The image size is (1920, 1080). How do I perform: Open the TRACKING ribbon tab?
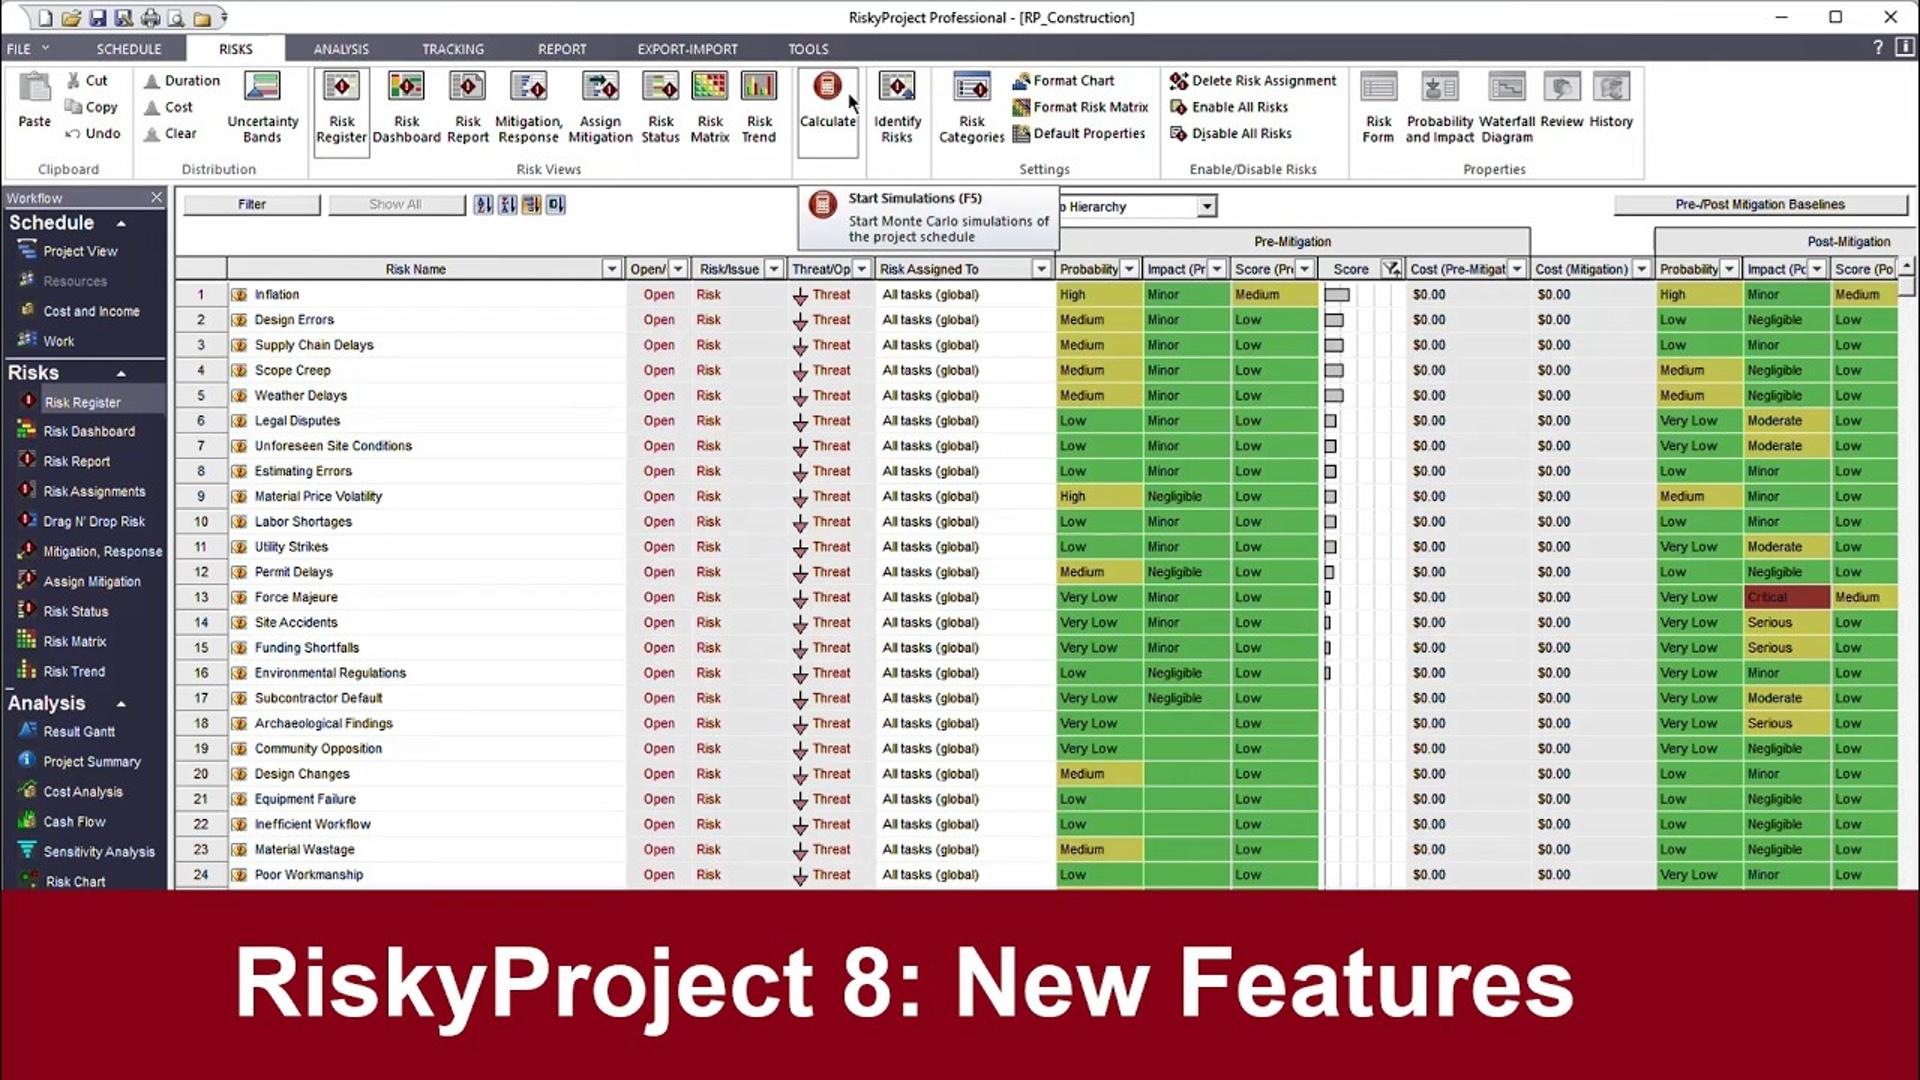pyautogui.click(x=452, y=49)
